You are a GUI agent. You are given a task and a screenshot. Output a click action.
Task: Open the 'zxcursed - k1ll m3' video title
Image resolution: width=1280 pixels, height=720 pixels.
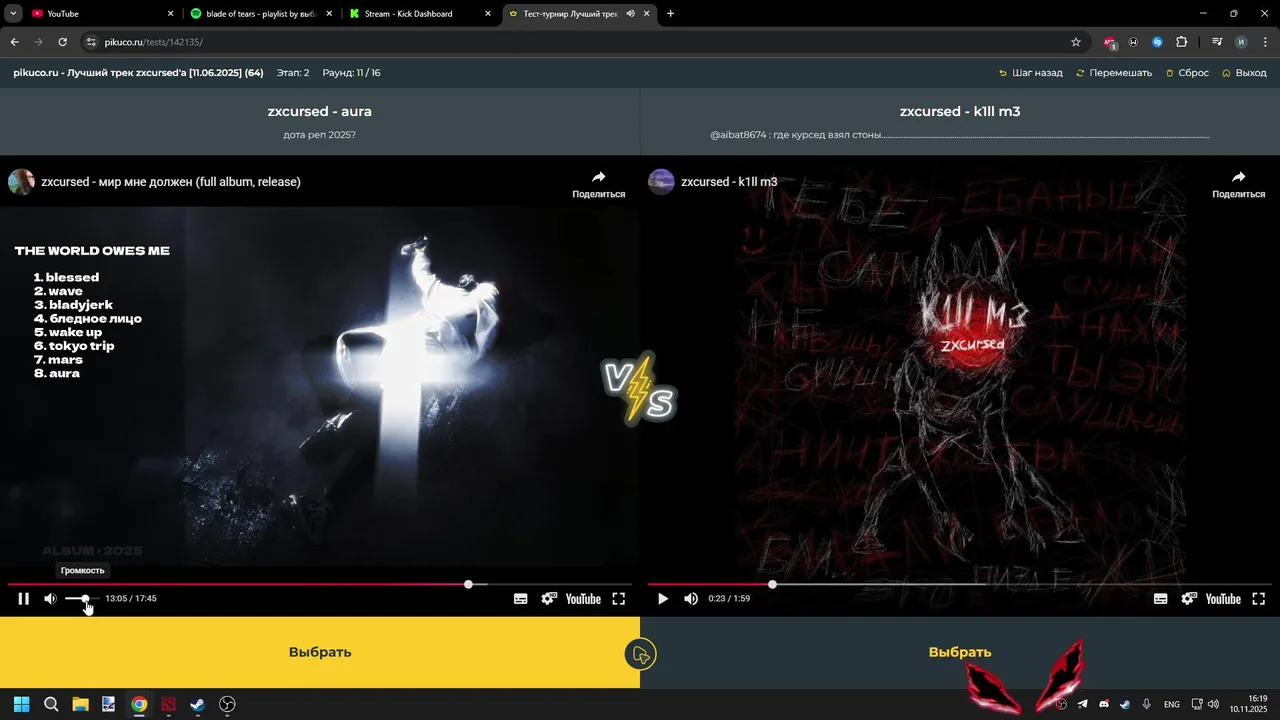tap(729, 182)
